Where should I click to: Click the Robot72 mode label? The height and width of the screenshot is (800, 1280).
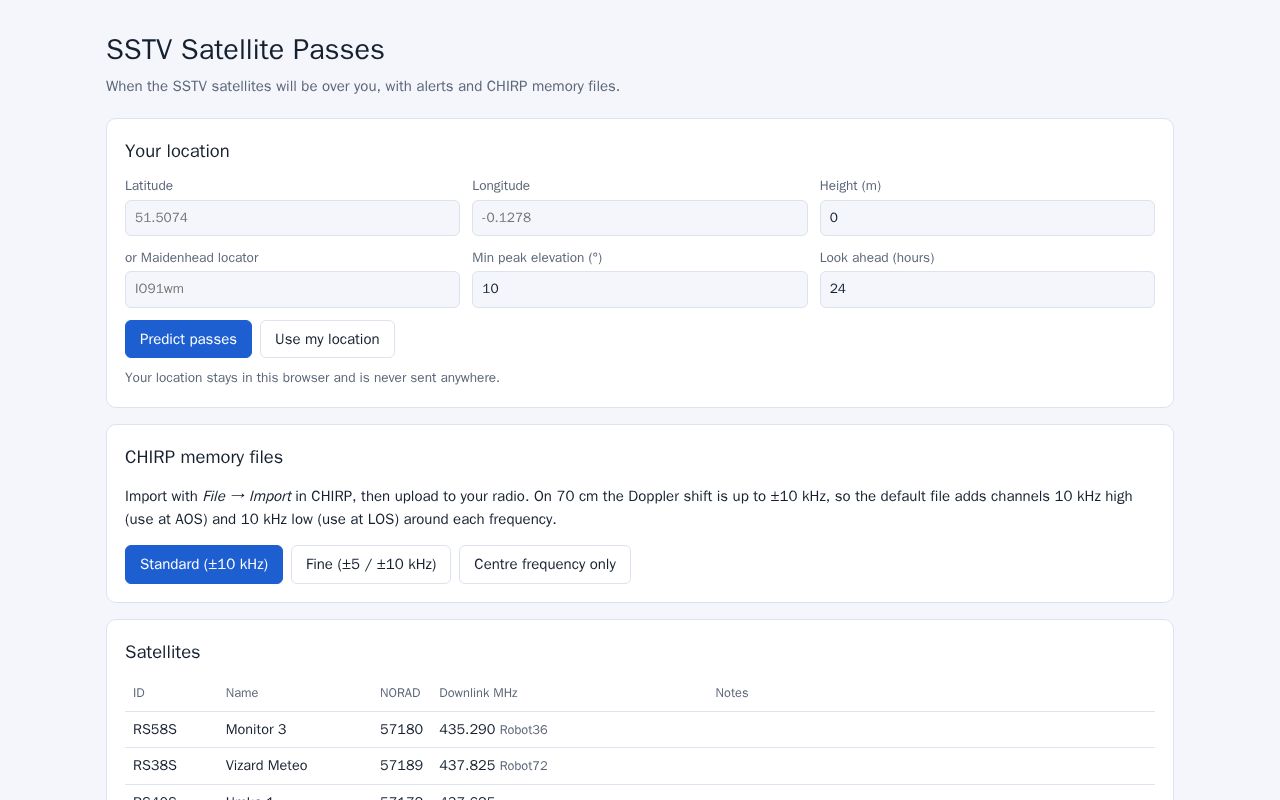tap(524, 766)
